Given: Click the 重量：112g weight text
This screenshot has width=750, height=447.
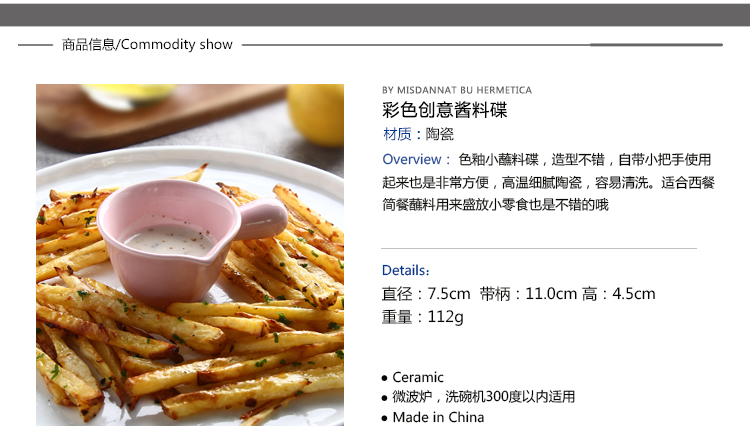Looking at the screenshot, I should [422, 317].
